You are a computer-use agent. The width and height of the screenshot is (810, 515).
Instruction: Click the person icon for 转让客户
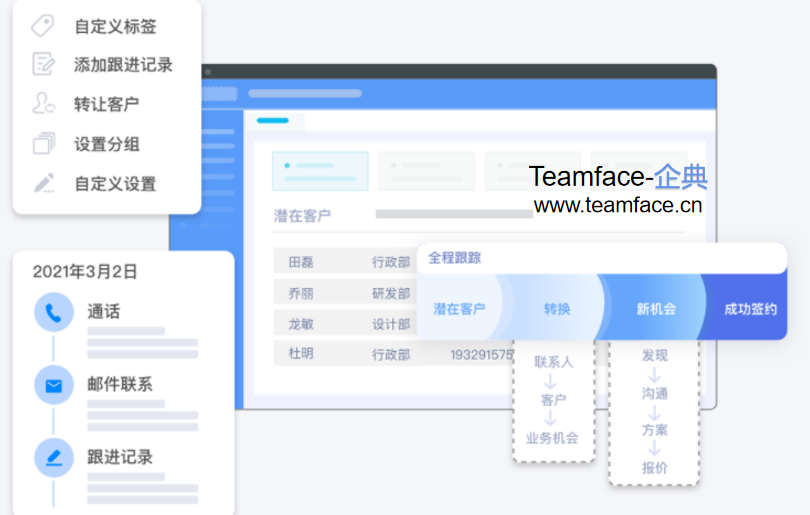click(x=43, y=103)
